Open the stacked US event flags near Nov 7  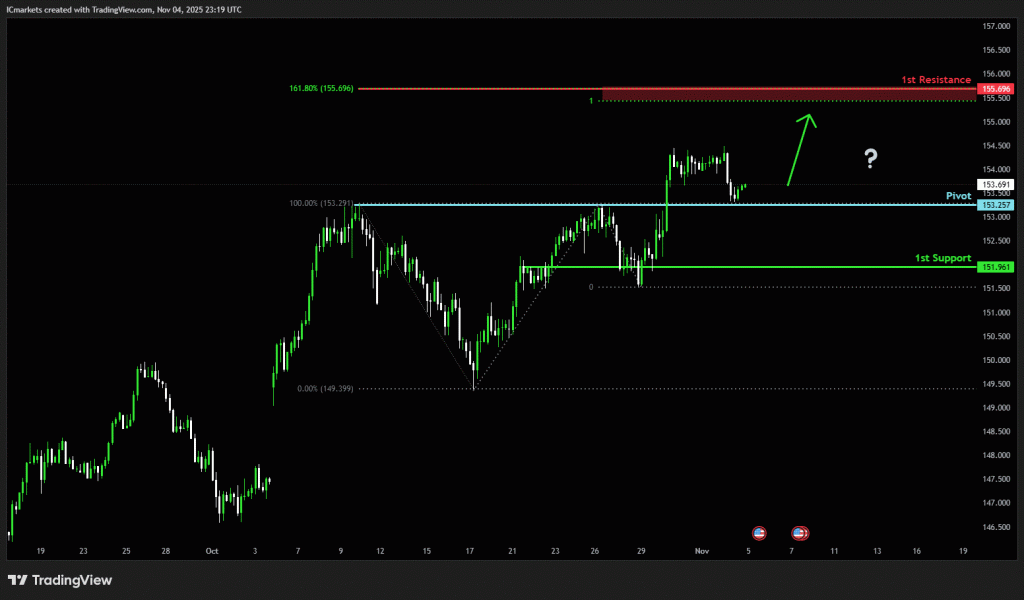[x=800, y=533]
